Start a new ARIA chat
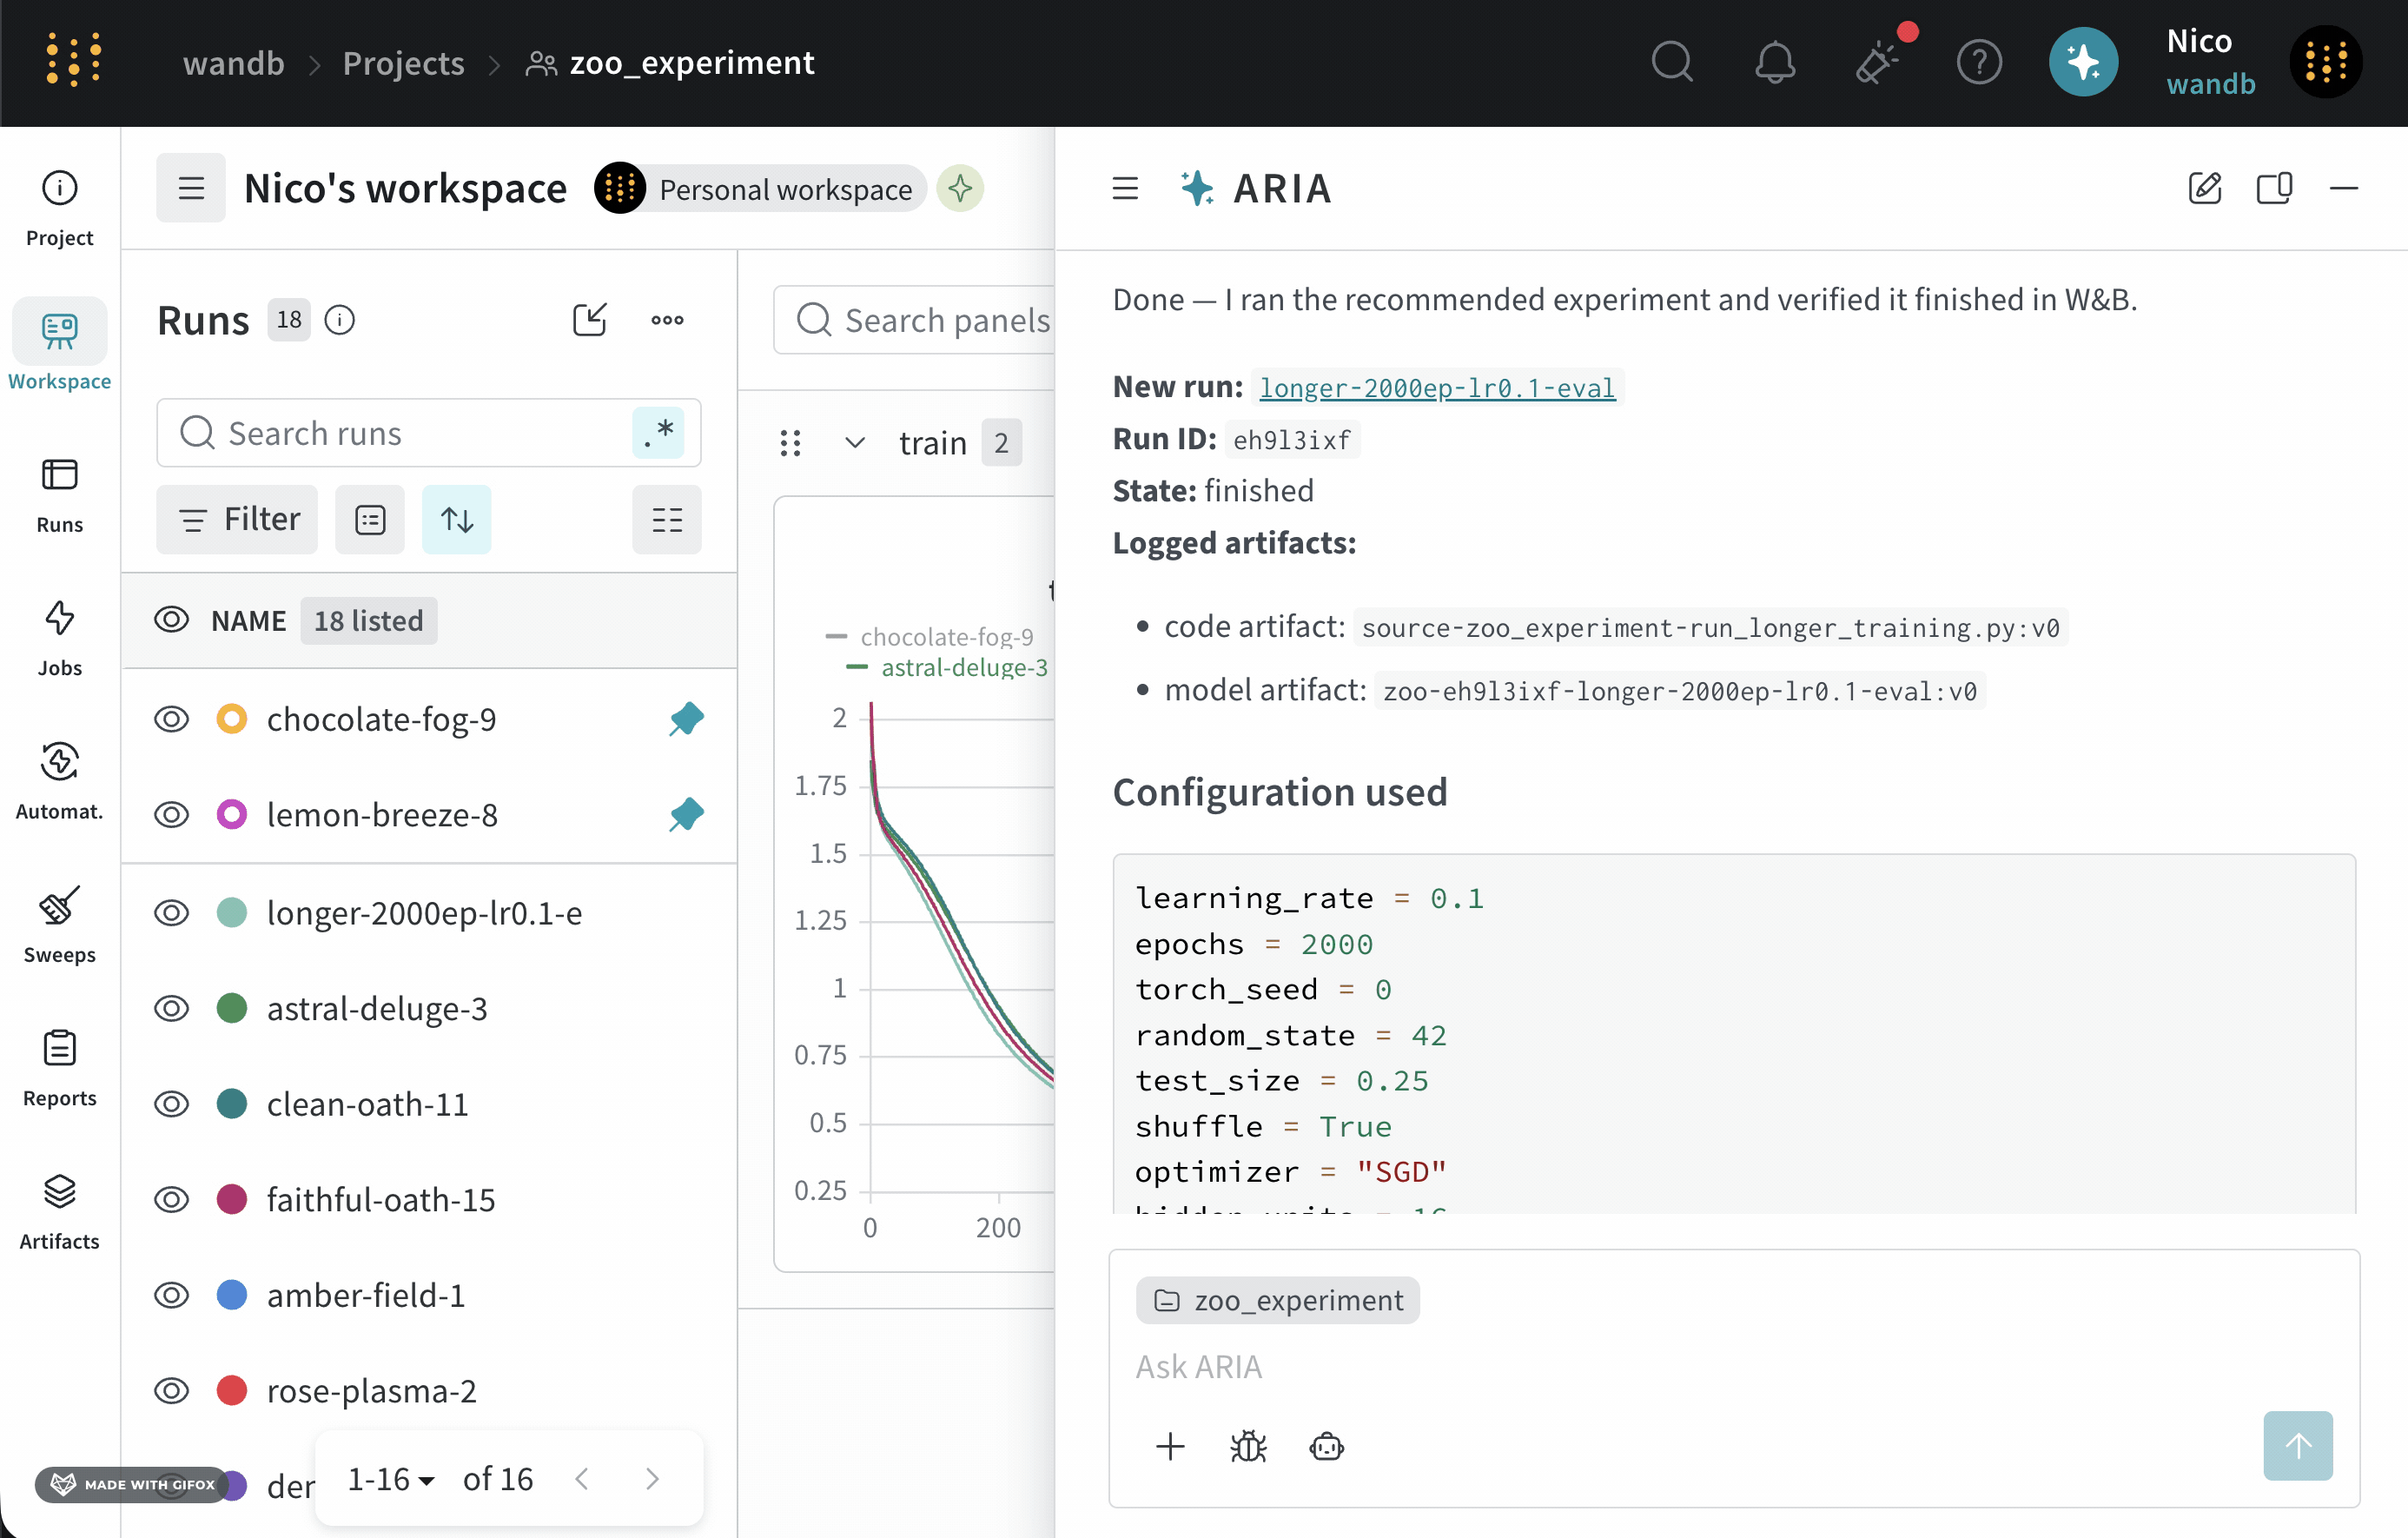2408x1538 pixels. pos(2205,188)
